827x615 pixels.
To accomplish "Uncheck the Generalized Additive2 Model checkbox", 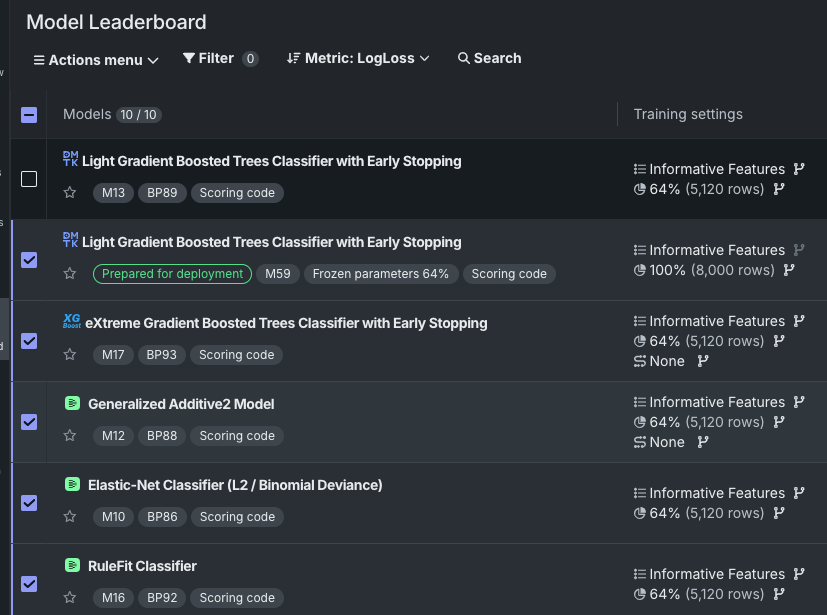I will coord(29,422).
